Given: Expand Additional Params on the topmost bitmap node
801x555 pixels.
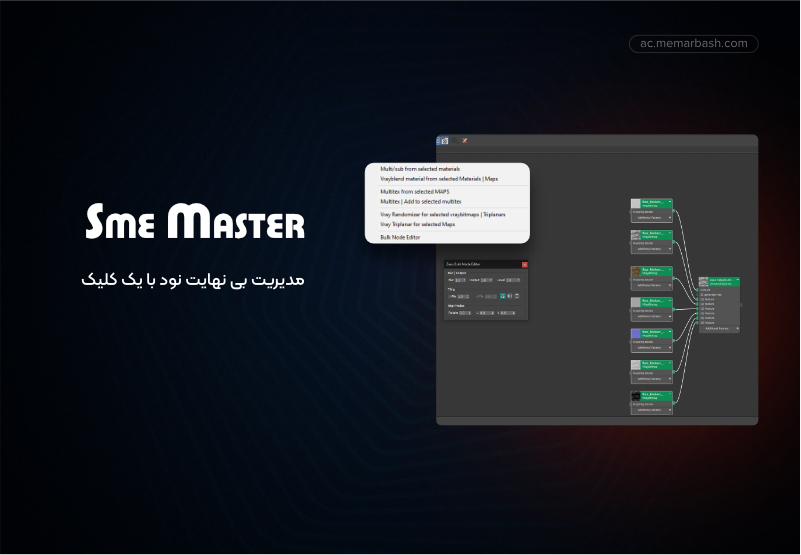Looking at the screenshot, I should tap(651, 218).
